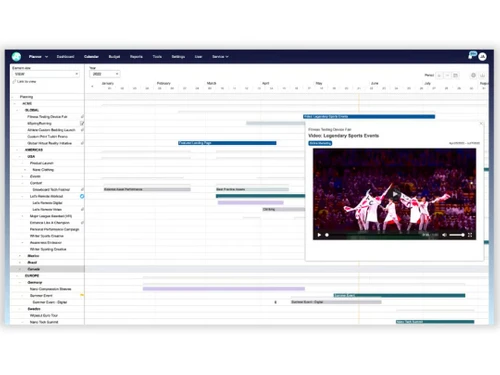Expand the Mexico tree node

point(20,256)
